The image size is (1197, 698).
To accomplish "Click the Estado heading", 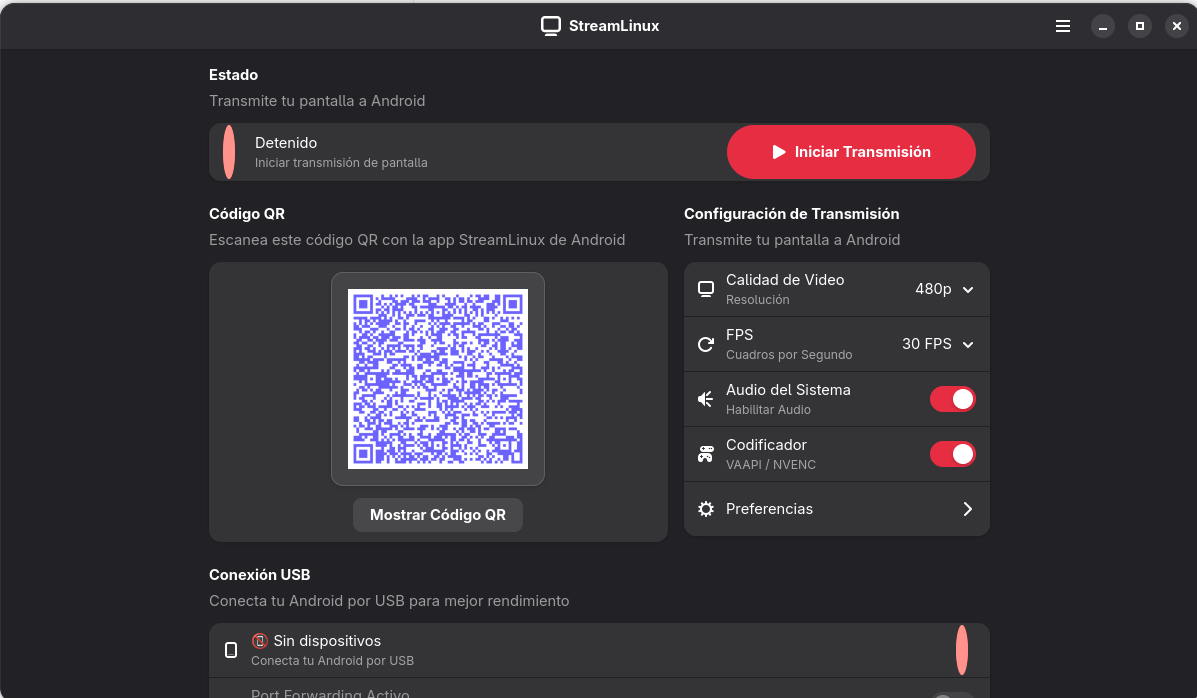I will click(x=234, y=75).
